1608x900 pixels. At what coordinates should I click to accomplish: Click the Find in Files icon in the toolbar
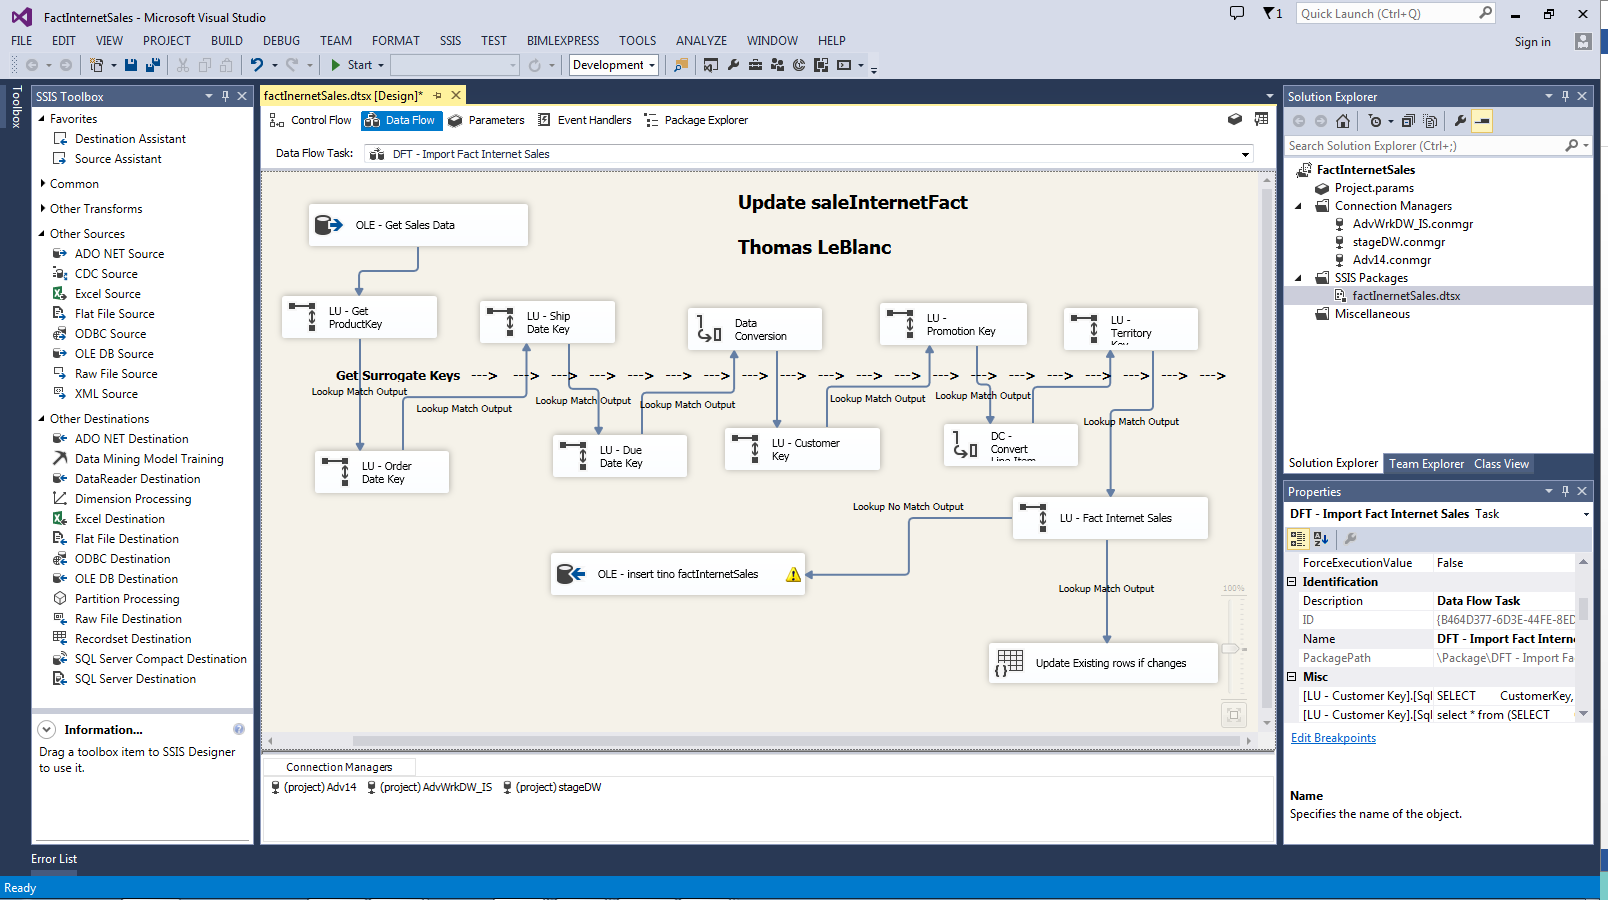coord(681,65)
